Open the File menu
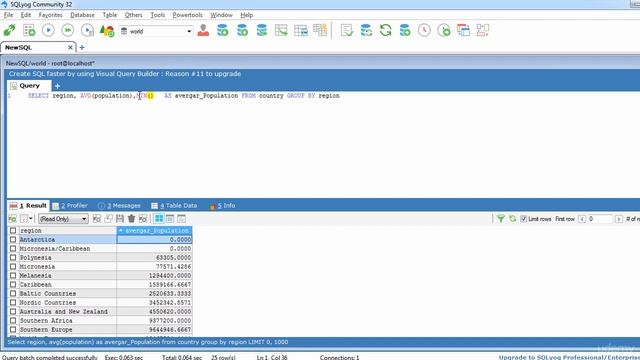640x360 pixels. (x=8, y=15)
